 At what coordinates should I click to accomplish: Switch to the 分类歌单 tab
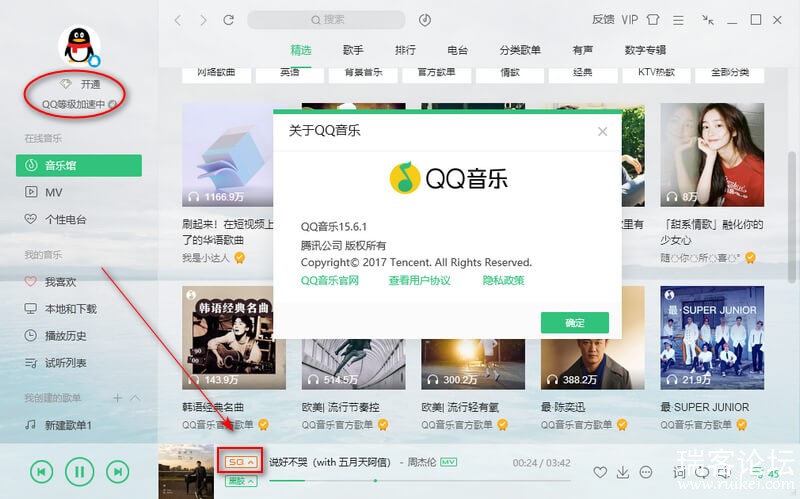(520, 50)
